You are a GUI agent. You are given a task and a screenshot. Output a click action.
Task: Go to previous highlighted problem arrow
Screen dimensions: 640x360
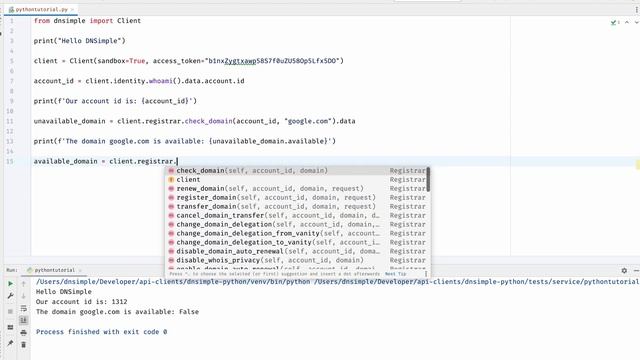627,22
